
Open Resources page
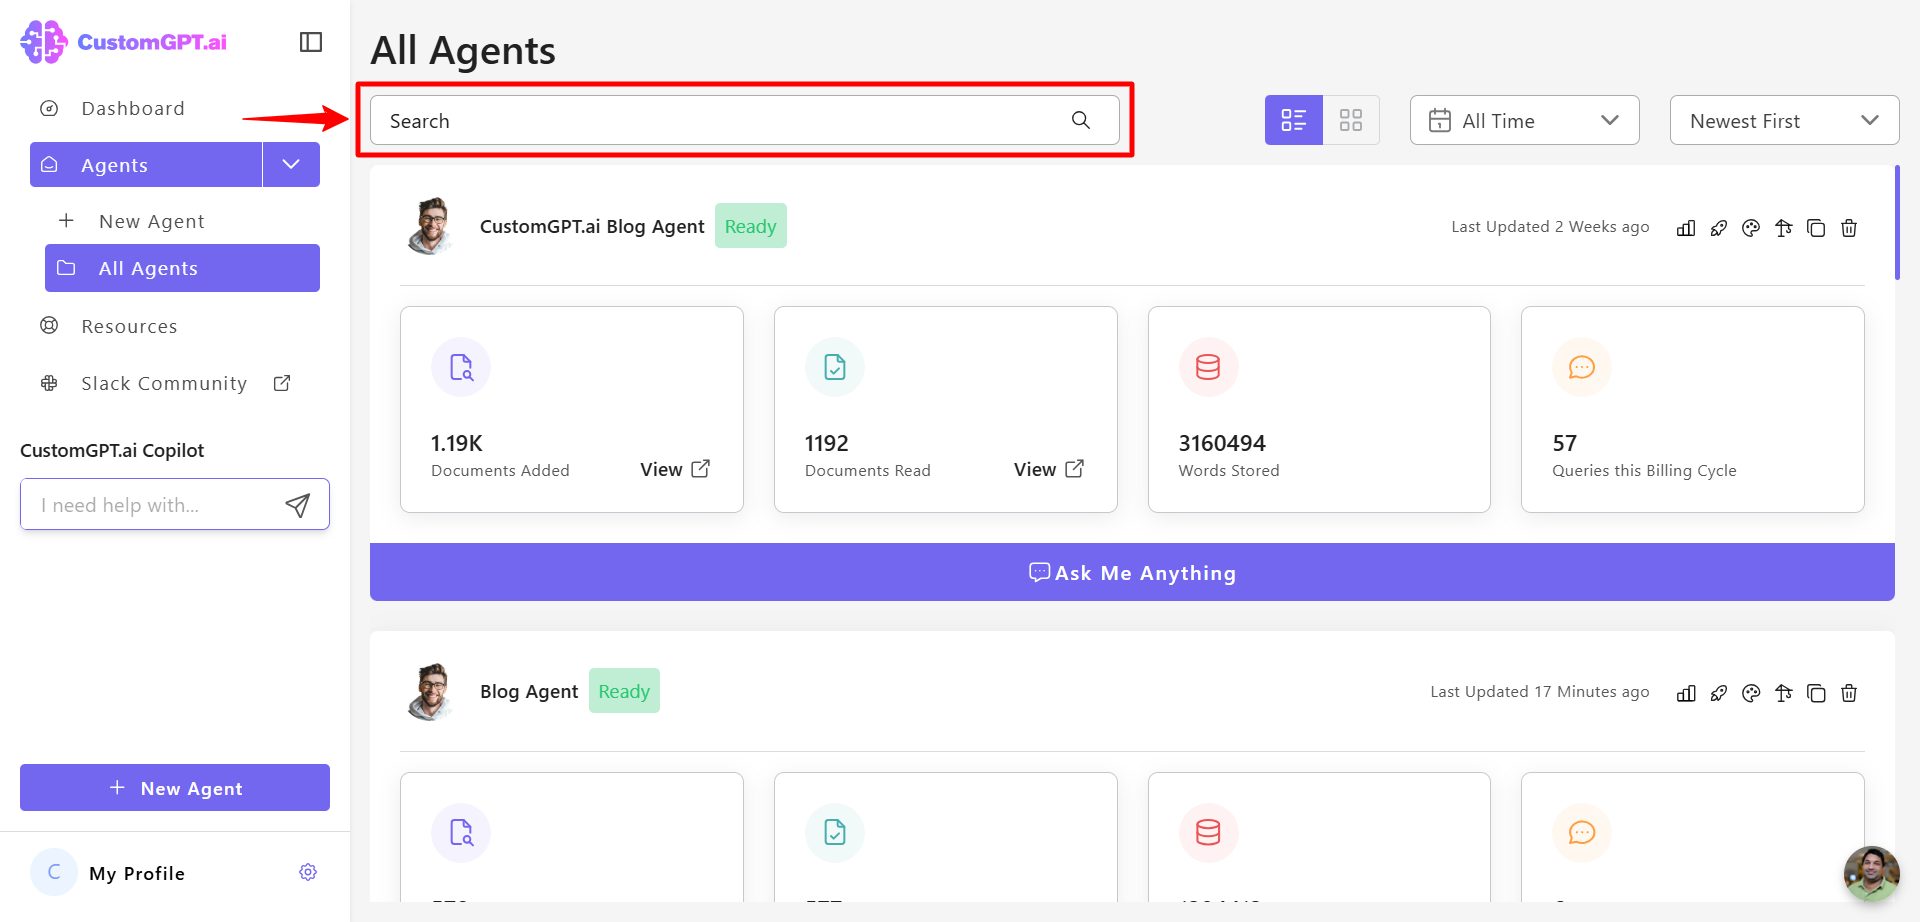coord(129,326)
